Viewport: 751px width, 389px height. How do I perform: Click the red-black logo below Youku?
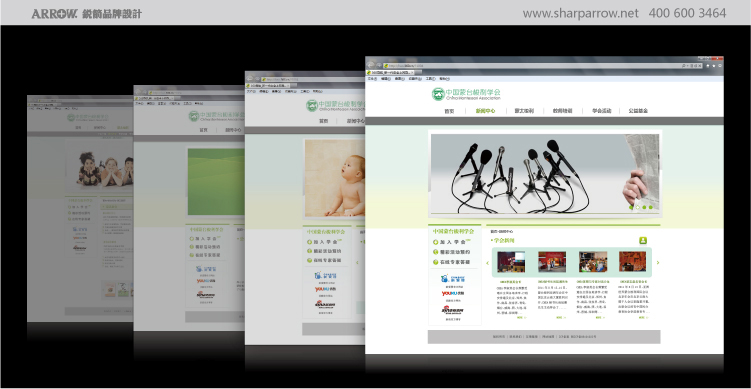pos(453,310)
